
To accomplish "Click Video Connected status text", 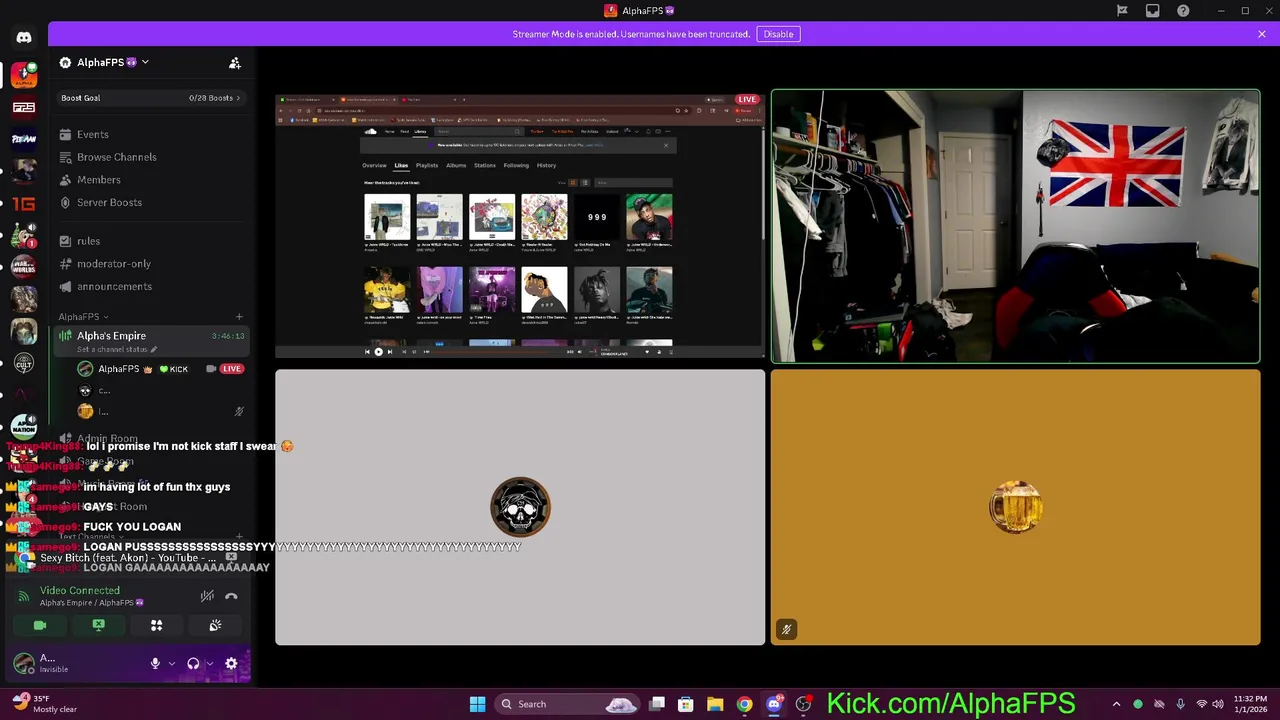I will (x=80, y=591).
